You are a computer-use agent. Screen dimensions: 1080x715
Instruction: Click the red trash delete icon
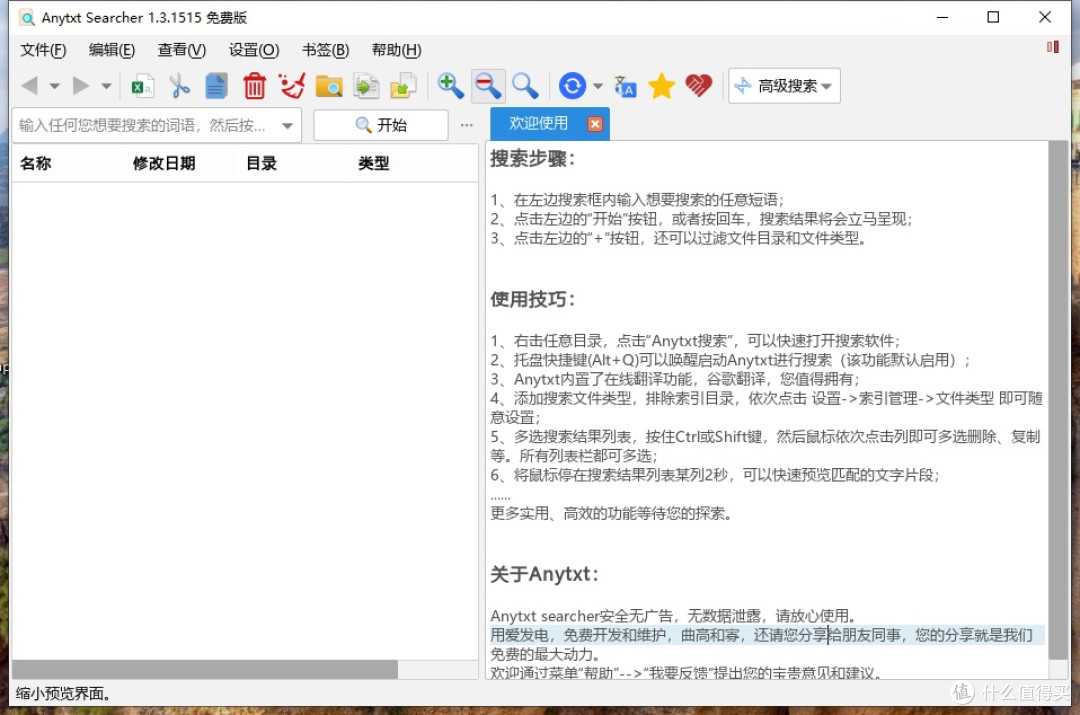[x=254, y=86]
